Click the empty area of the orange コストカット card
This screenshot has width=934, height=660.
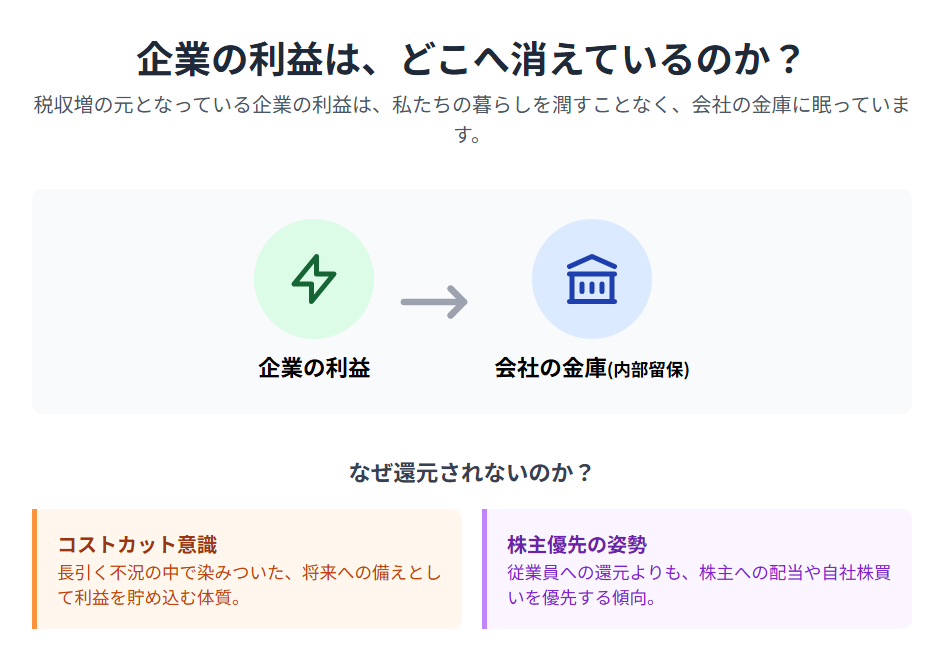point(380,535)
